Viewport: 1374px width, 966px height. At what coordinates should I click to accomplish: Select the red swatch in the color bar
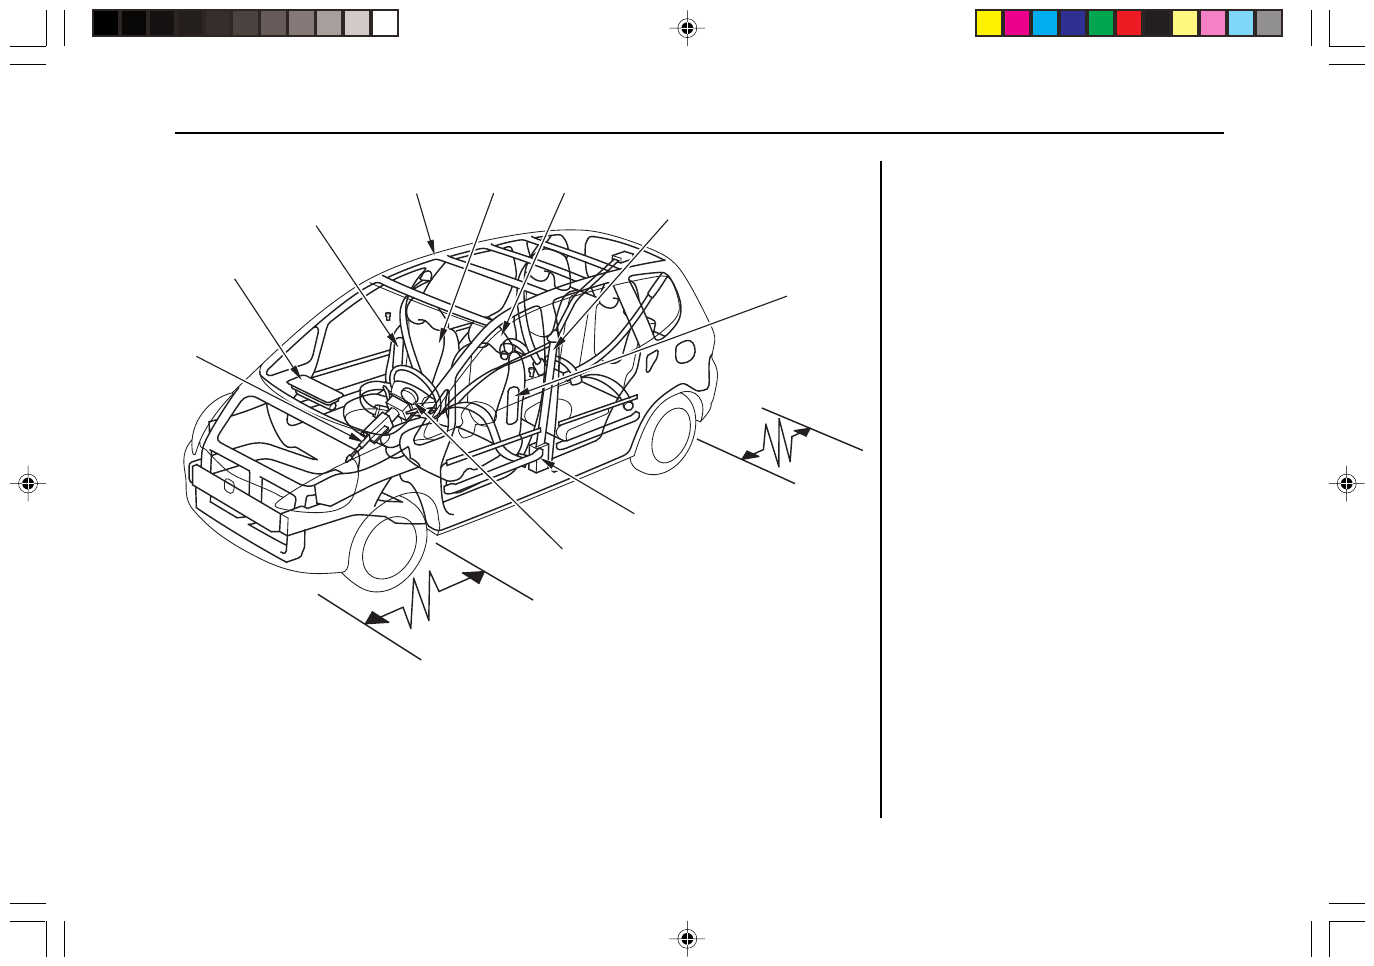coord(1129,23)
